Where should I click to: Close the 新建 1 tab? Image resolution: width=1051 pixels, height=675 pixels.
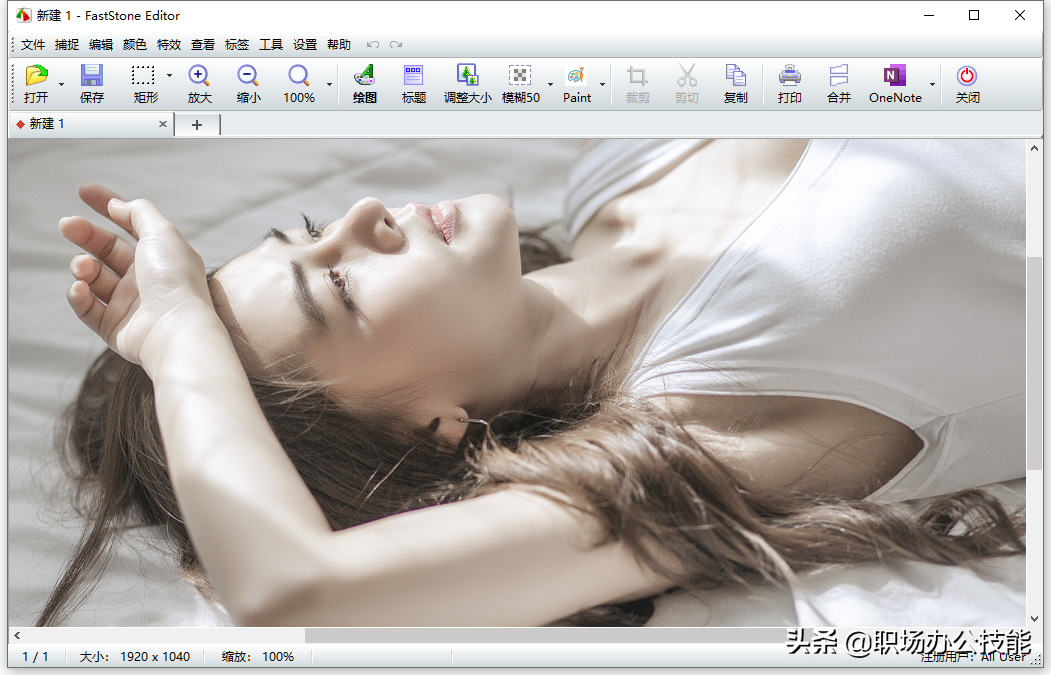point(163,124)
